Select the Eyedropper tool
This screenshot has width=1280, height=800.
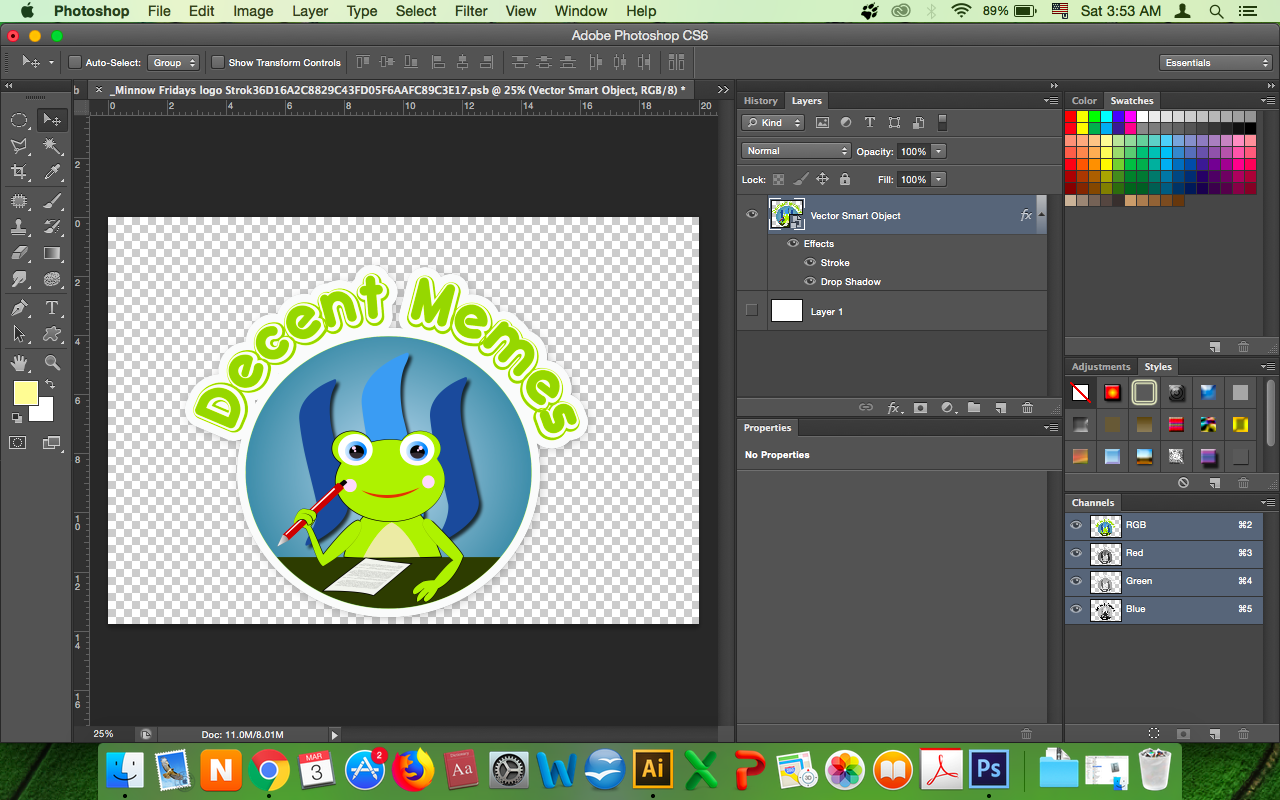click(x=52, y=174)
